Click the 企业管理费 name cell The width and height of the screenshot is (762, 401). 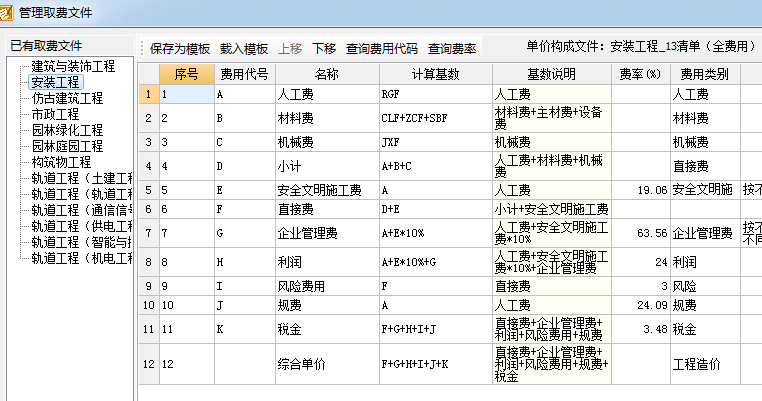click(327, 233)
